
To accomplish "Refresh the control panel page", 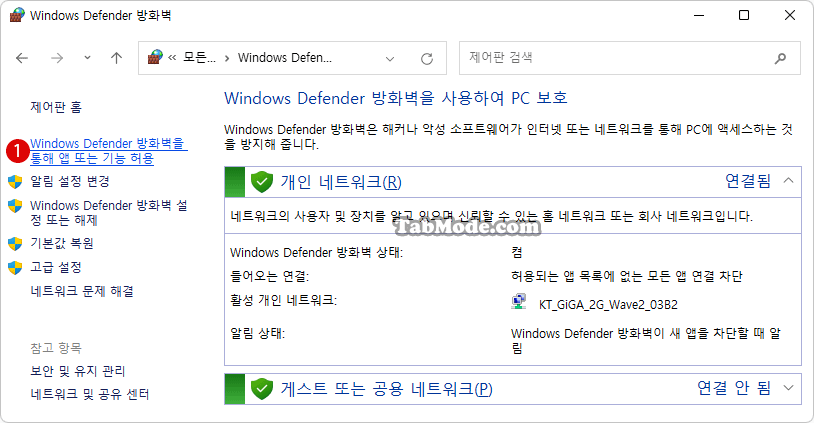I will point(427,59).
